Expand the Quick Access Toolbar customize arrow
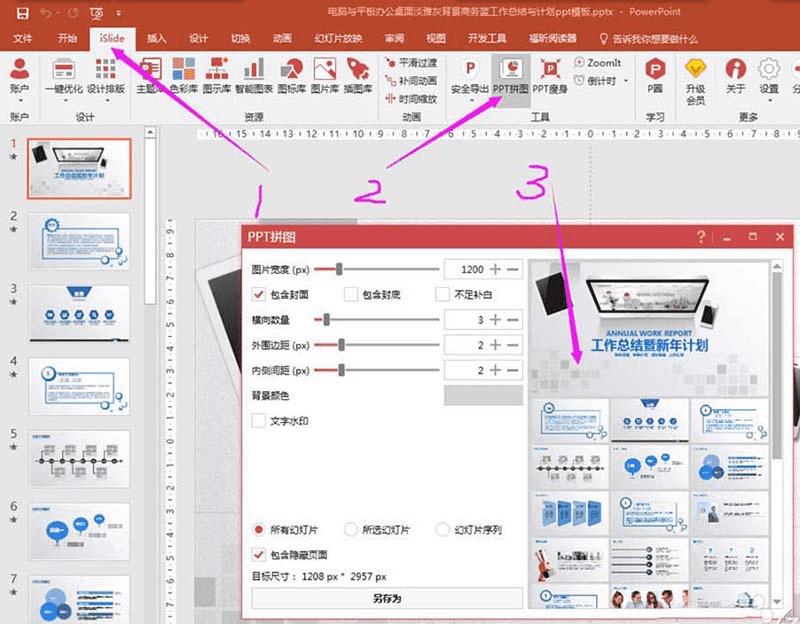This screenshot has height=624, width=800. pyautogui.click(x=118, y=13)
